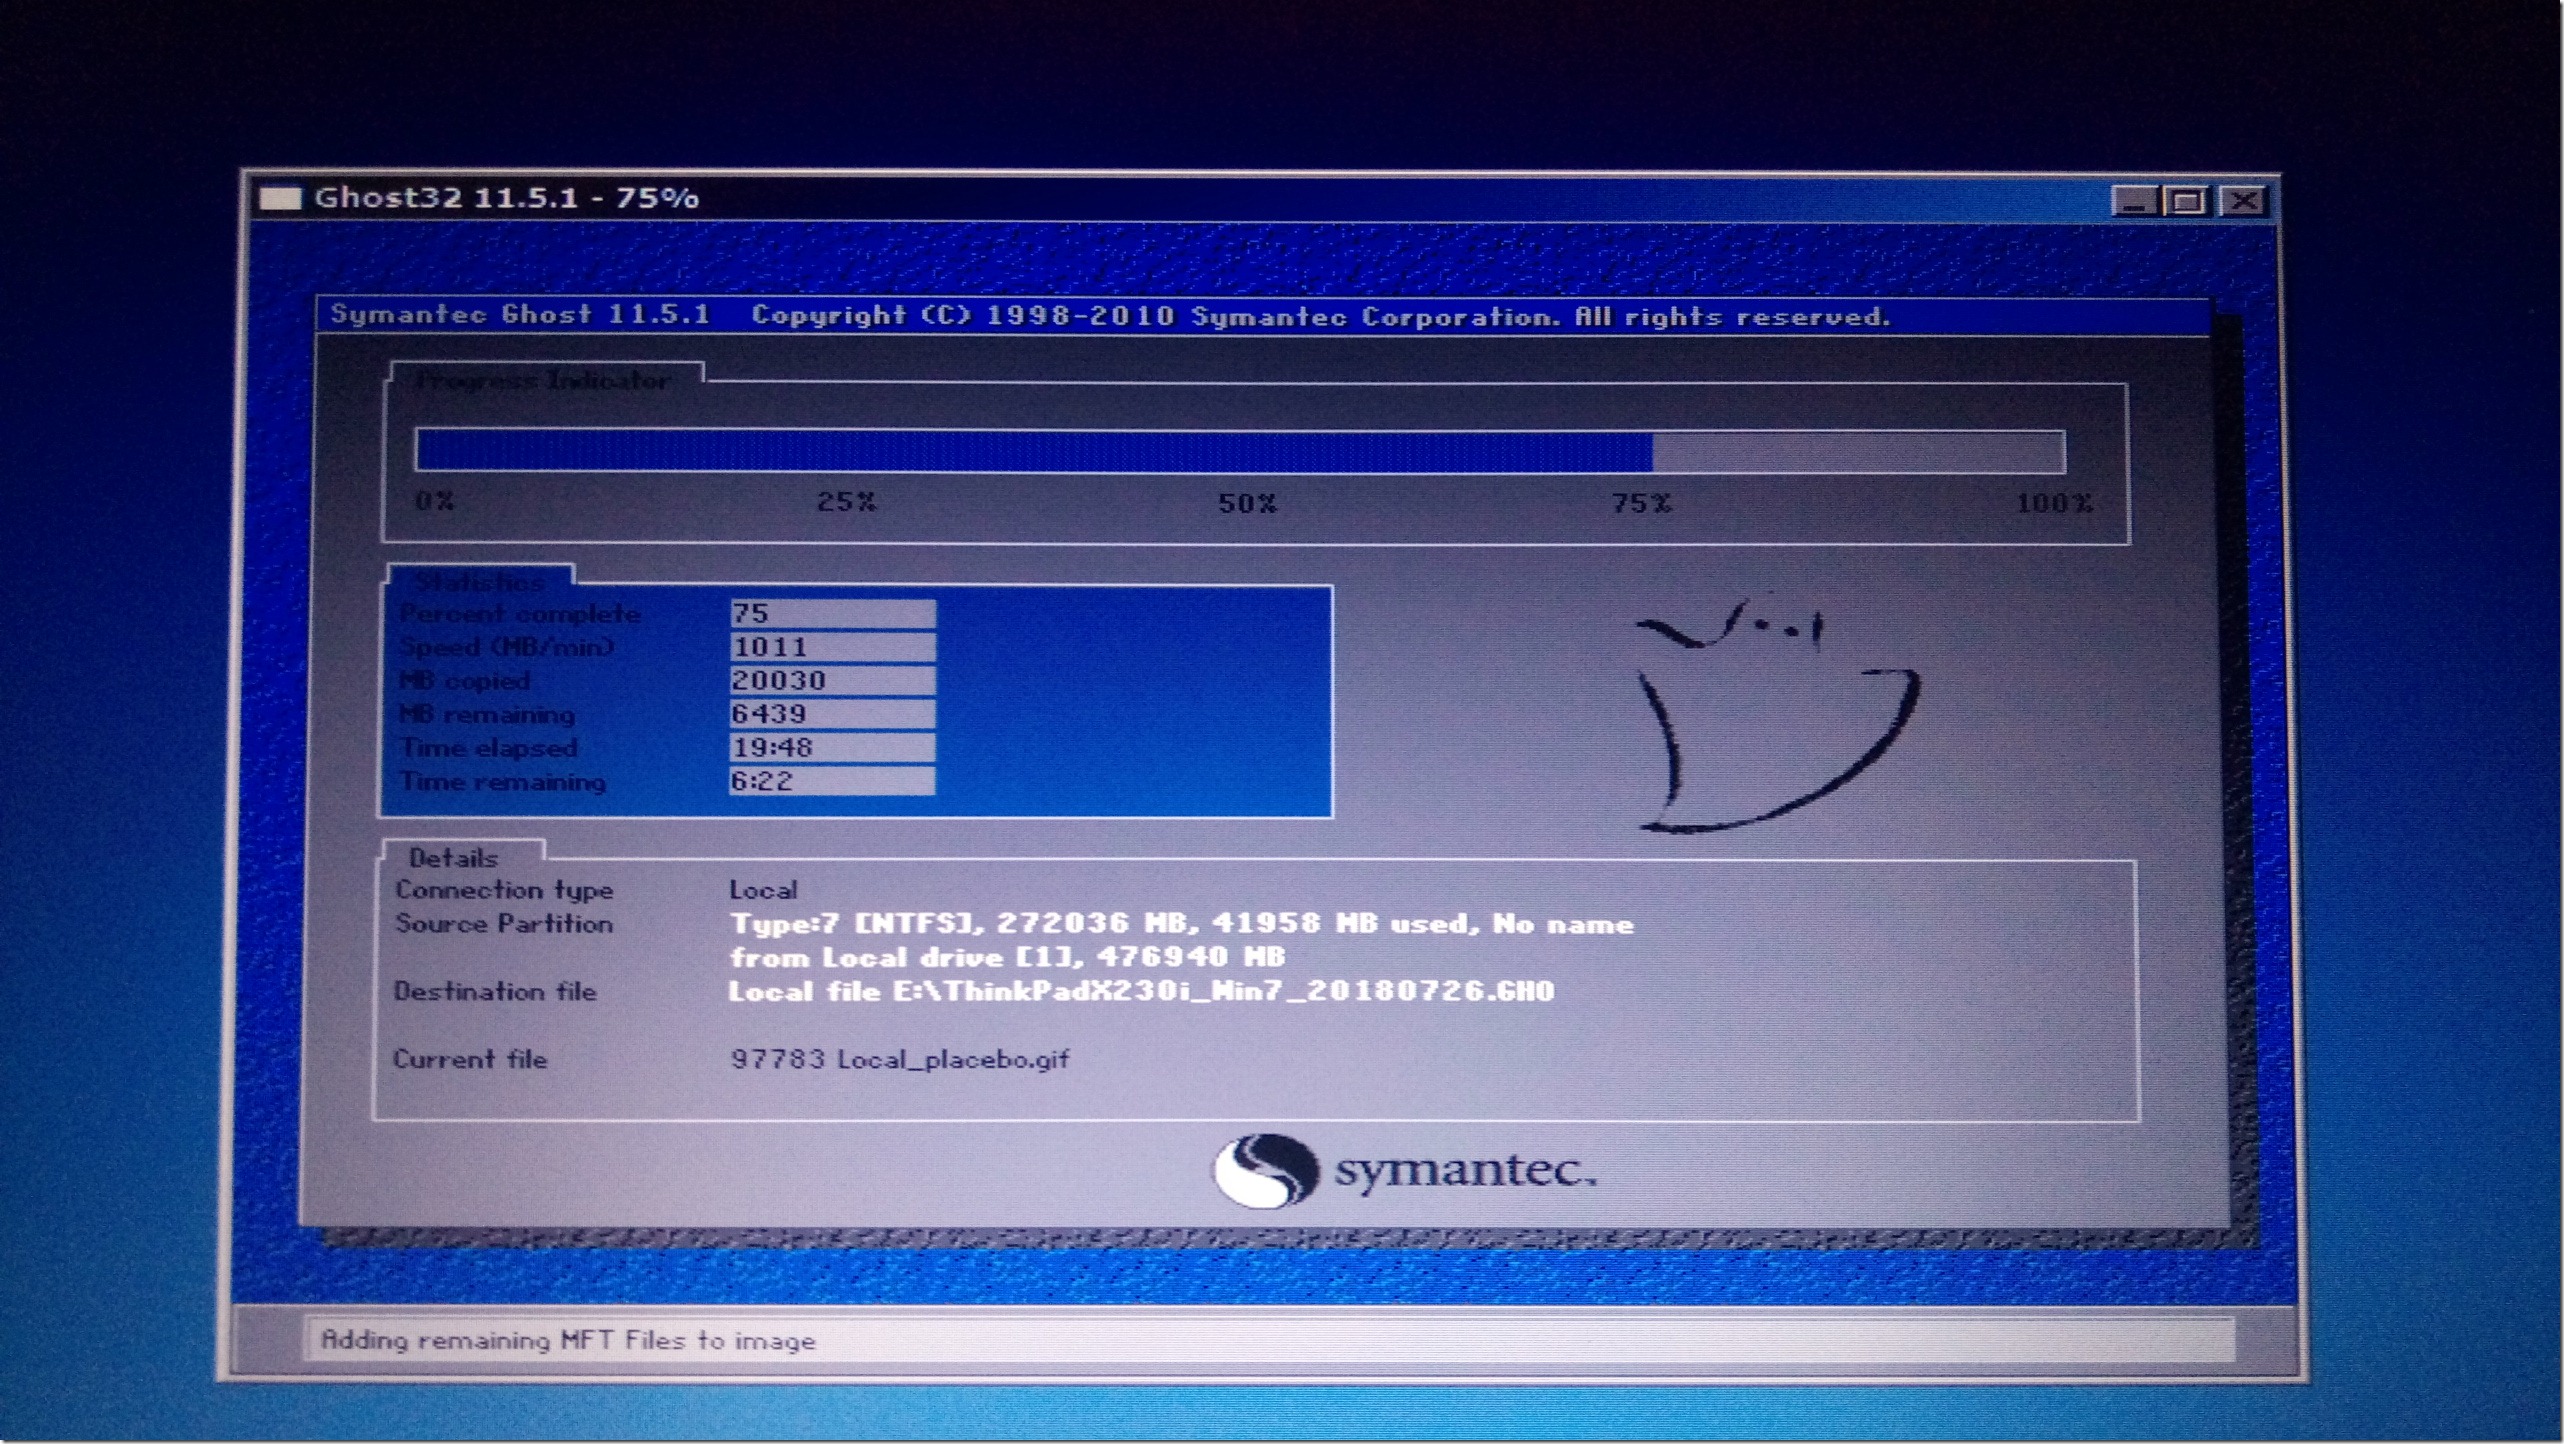Image resolution: width=2564 pixels, height=1444 pixels.
Task: Click the MB remaining label
Action: click(x=487, y=715)
